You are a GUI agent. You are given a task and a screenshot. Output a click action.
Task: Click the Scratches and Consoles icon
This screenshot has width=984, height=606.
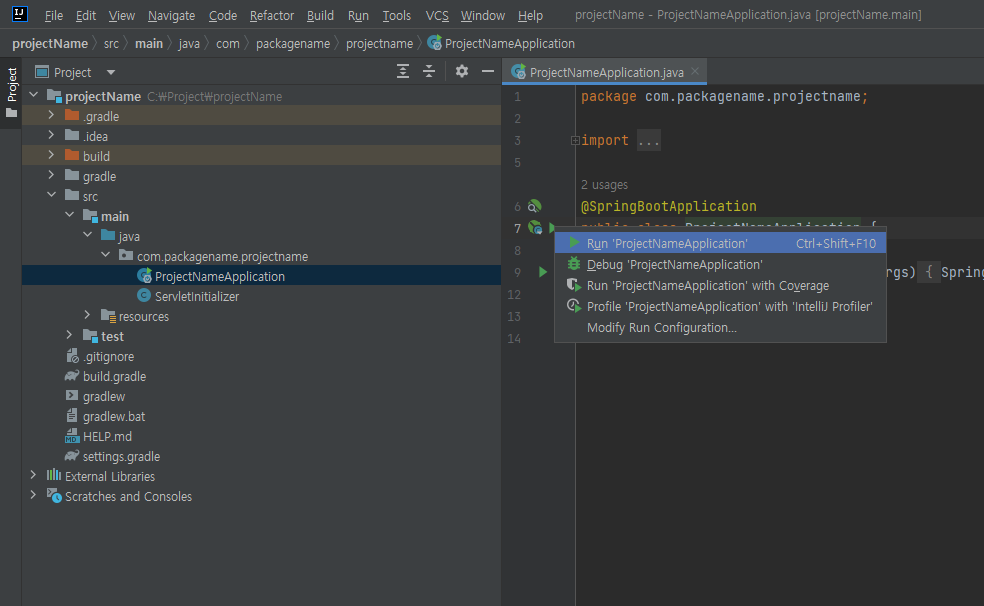[54, 496]
